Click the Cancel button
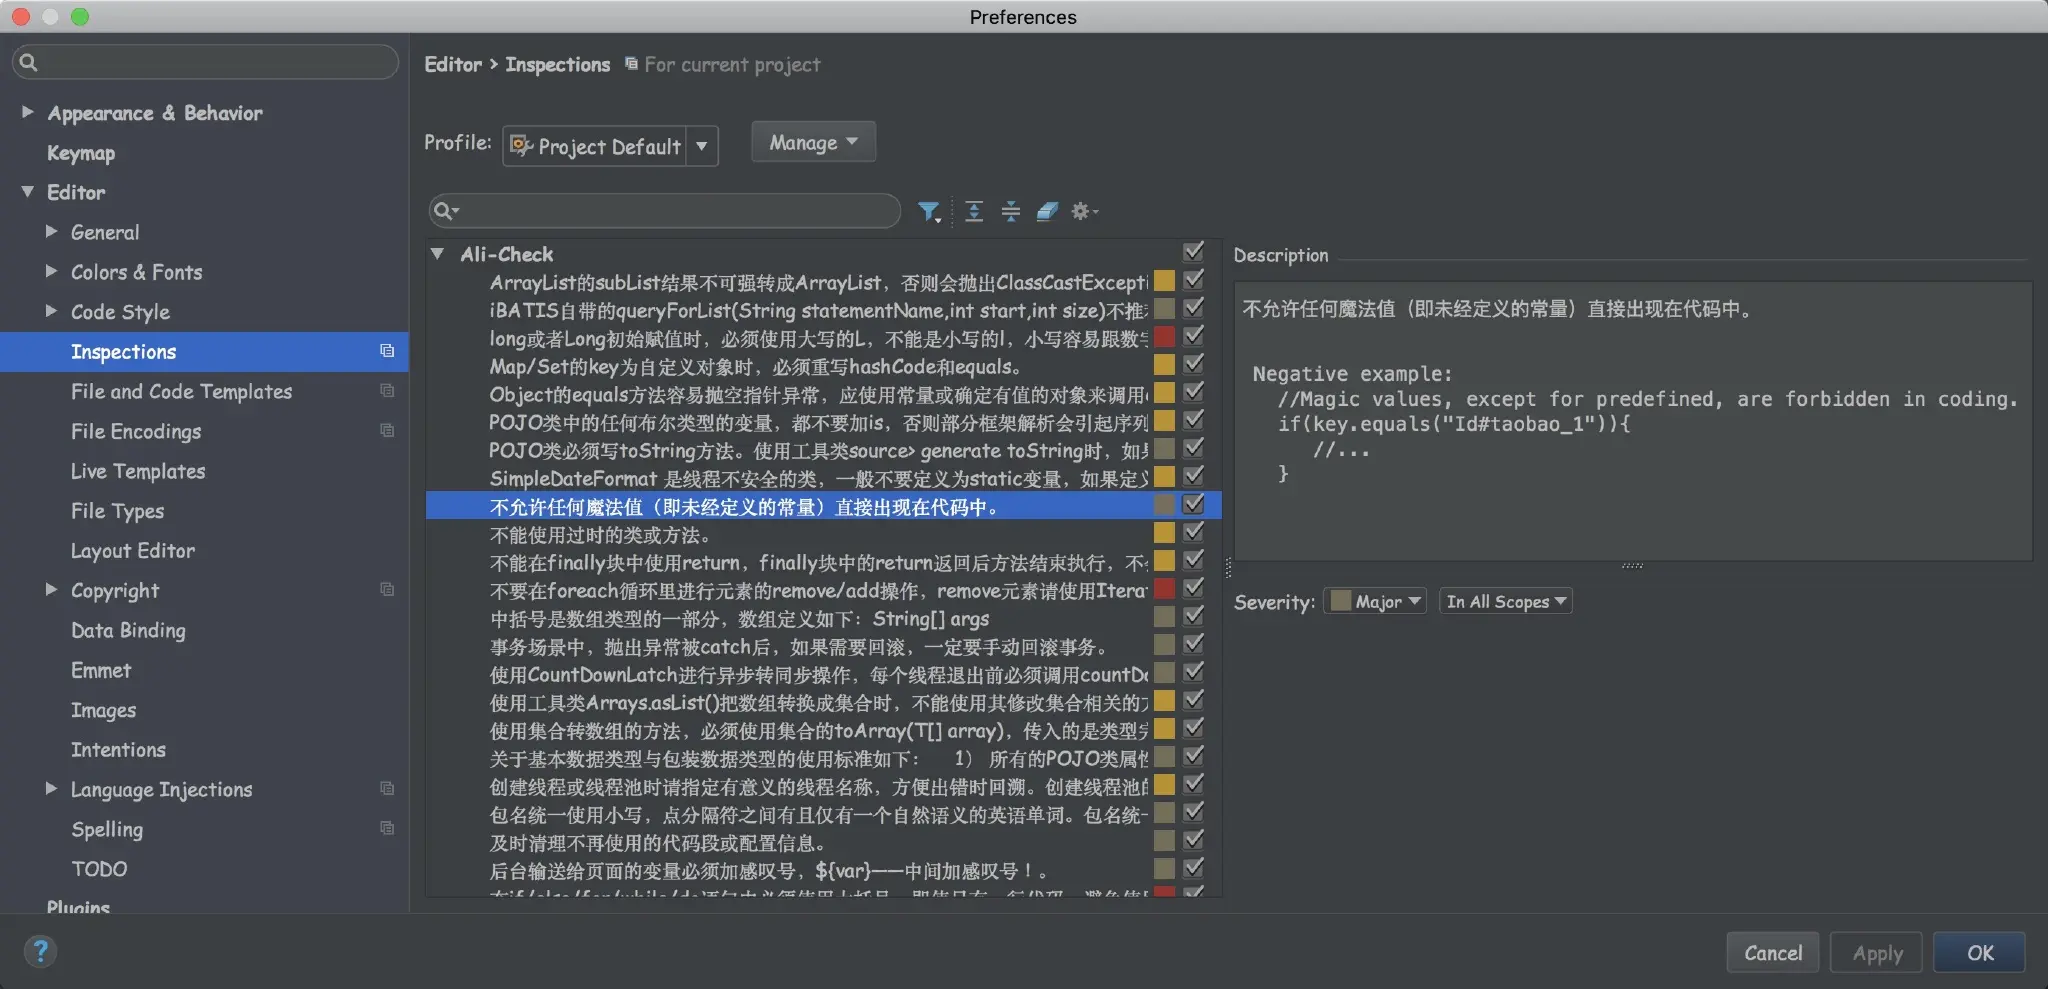 (x=1773, y=953)
